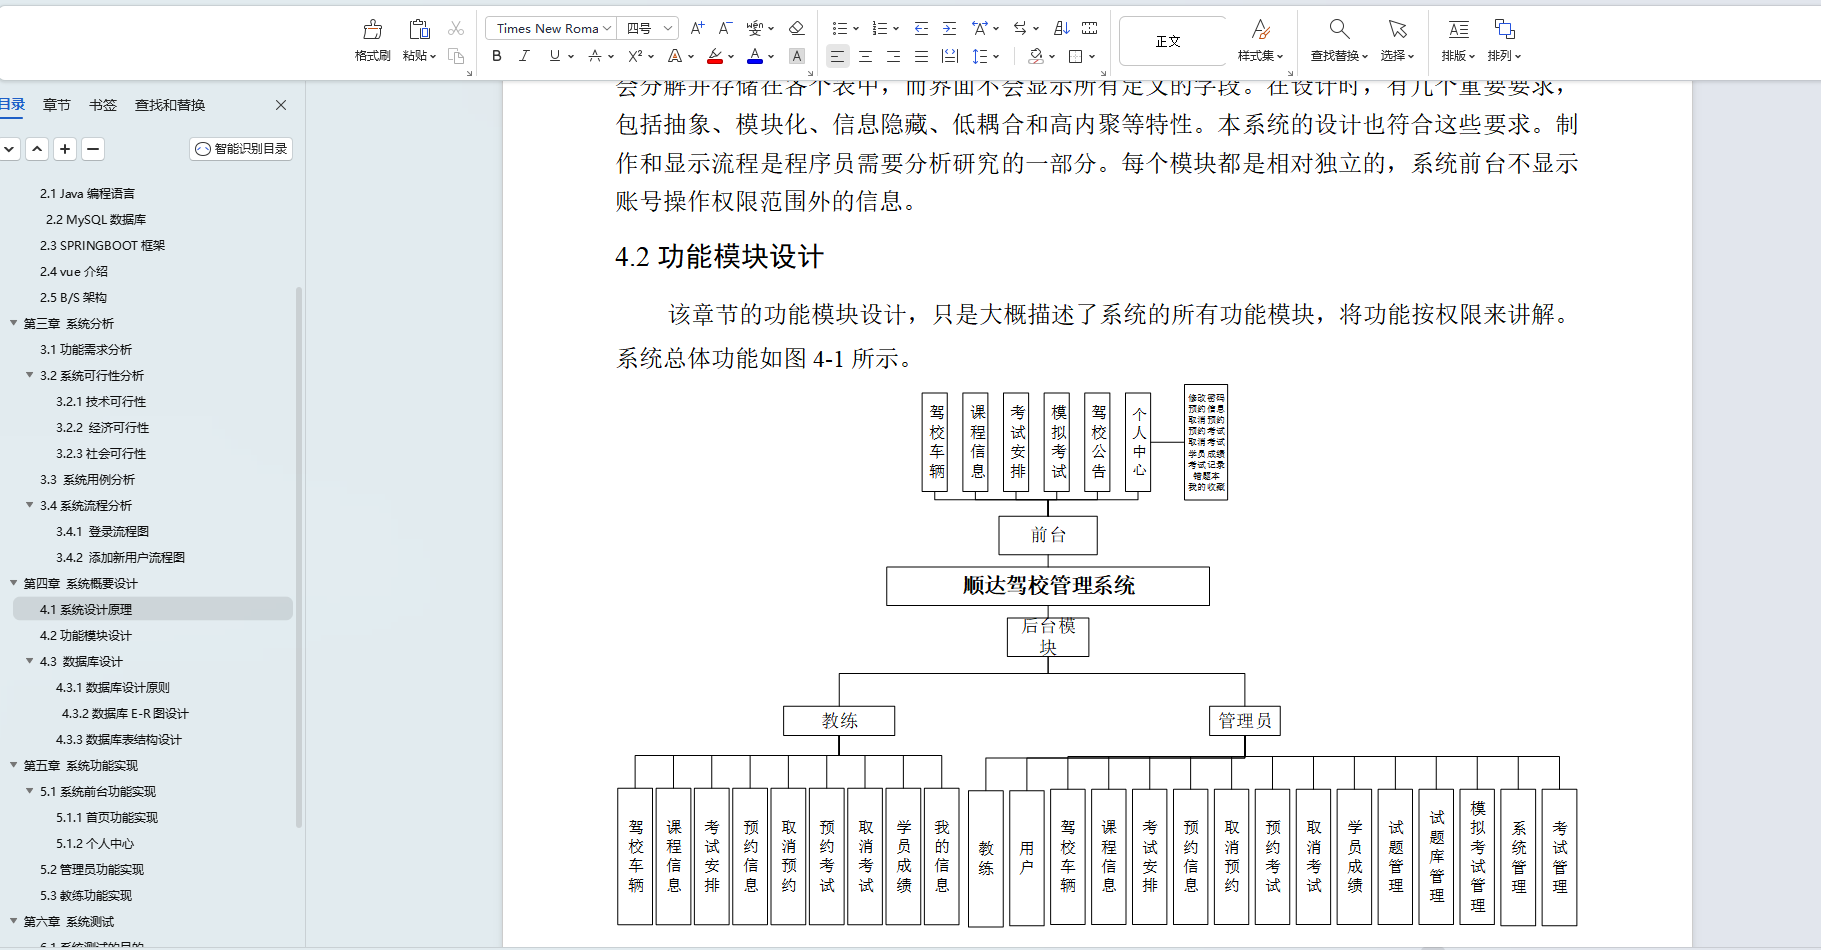Close the navigation pane with X
Viewport: 1821px width, 950px height.
(281, 105)
